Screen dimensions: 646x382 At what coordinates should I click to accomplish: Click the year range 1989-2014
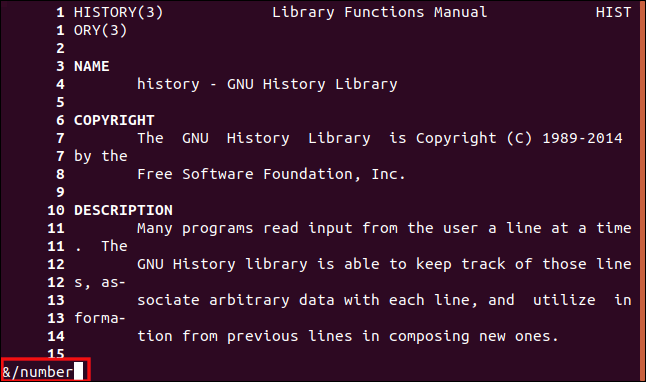point(582,138)
